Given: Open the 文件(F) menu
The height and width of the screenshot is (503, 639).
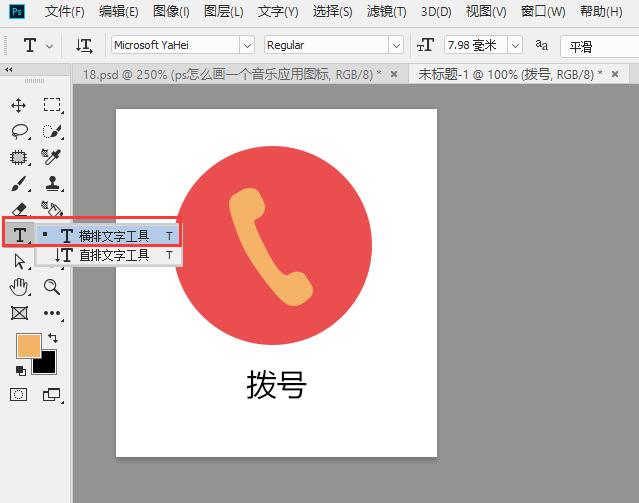Looking at the screenshot, I should point(64,11).
